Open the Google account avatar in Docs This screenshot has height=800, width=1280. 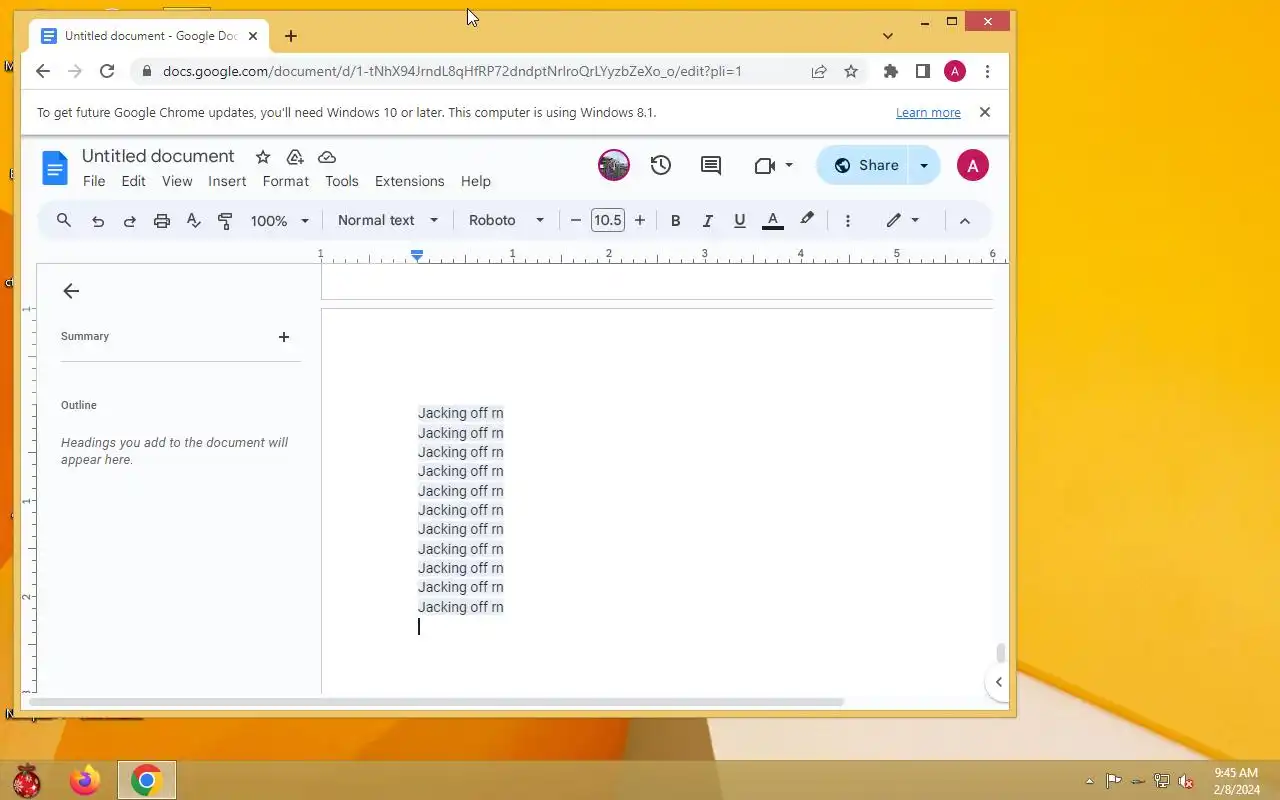pos(973,166)
